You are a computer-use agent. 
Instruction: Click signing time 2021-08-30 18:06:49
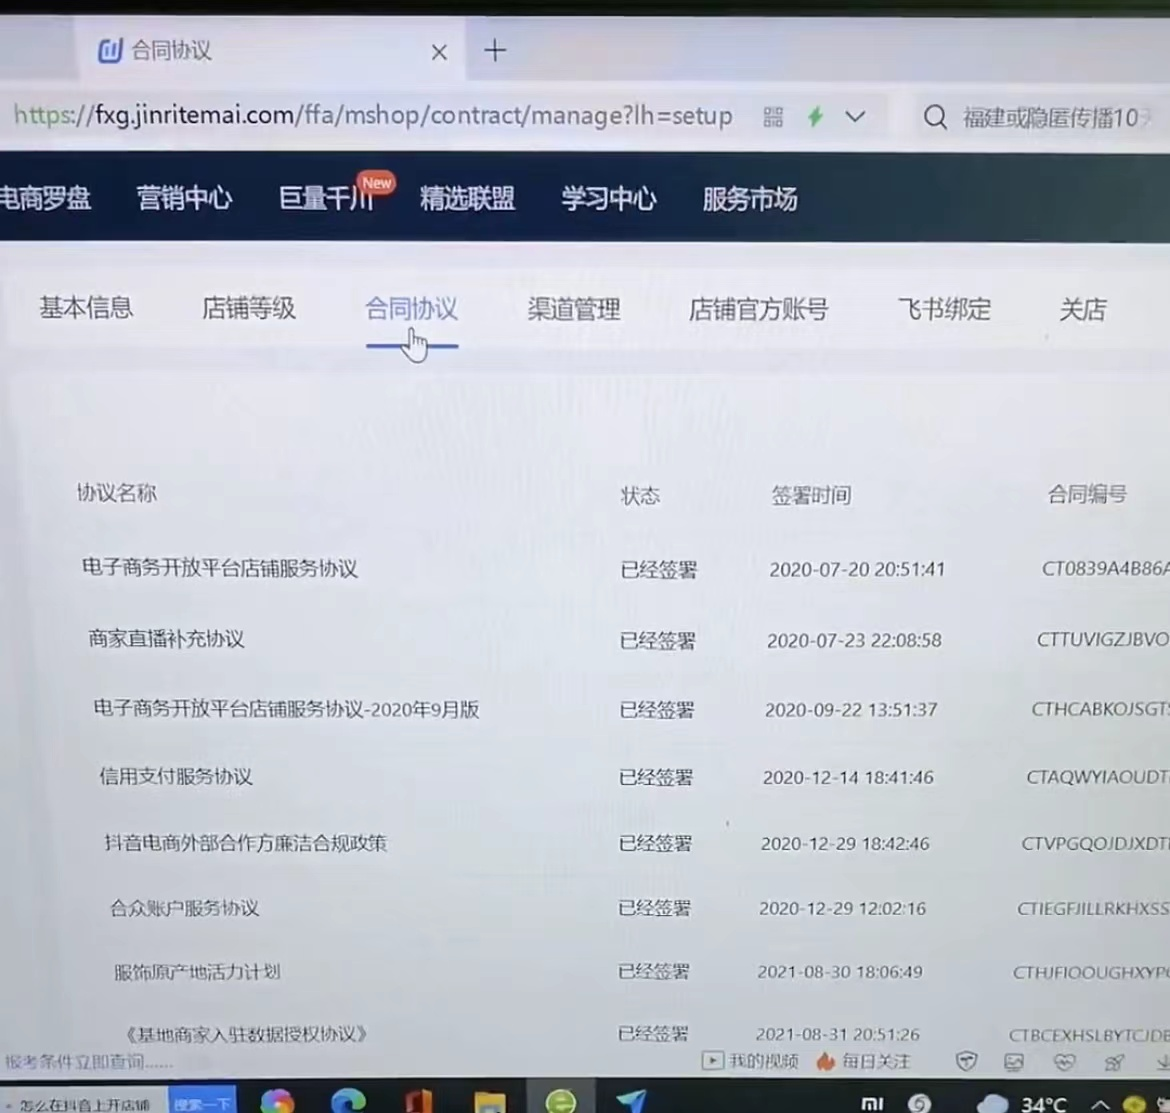[840, 972]
